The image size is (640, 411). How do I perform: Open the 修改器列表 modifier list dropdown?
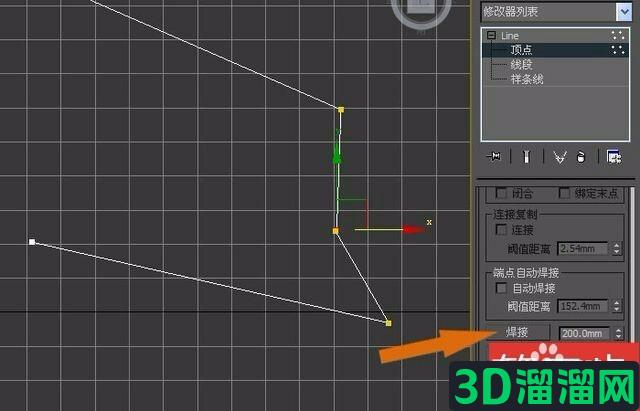(624, 12)
